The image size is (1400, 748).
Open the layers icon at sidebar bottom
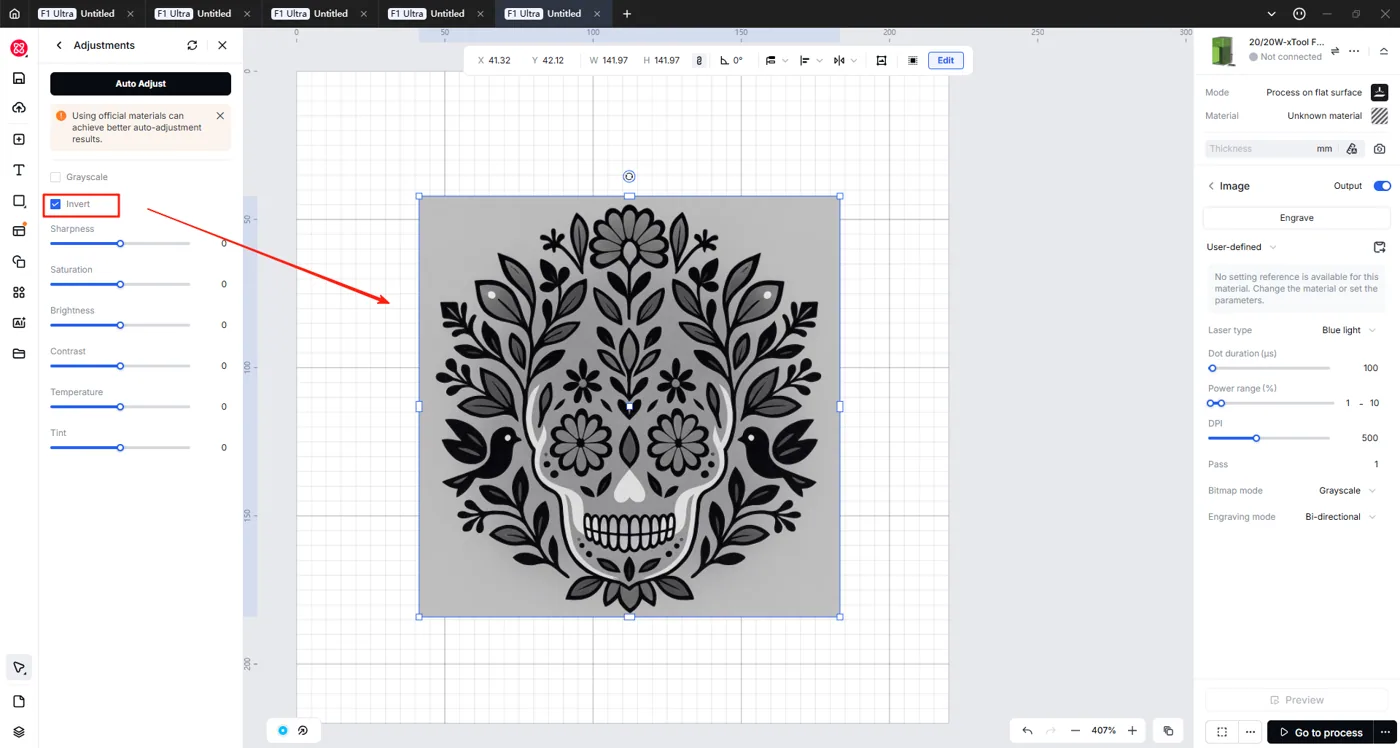click(x=18, y=732)
